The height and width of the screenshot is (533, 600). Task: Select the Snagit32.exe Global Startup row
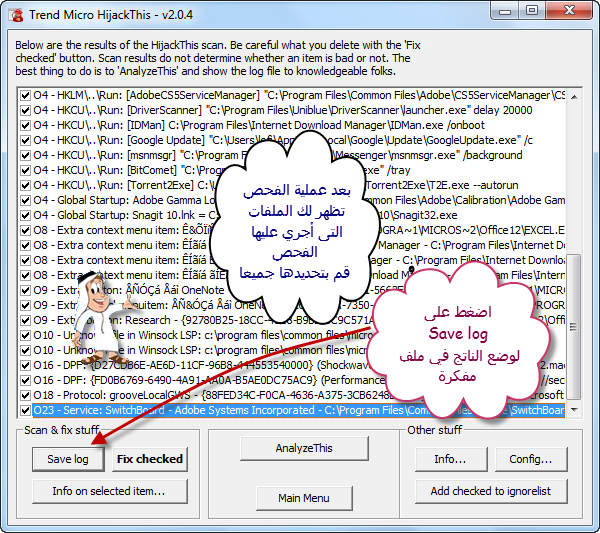click(245, 215)
